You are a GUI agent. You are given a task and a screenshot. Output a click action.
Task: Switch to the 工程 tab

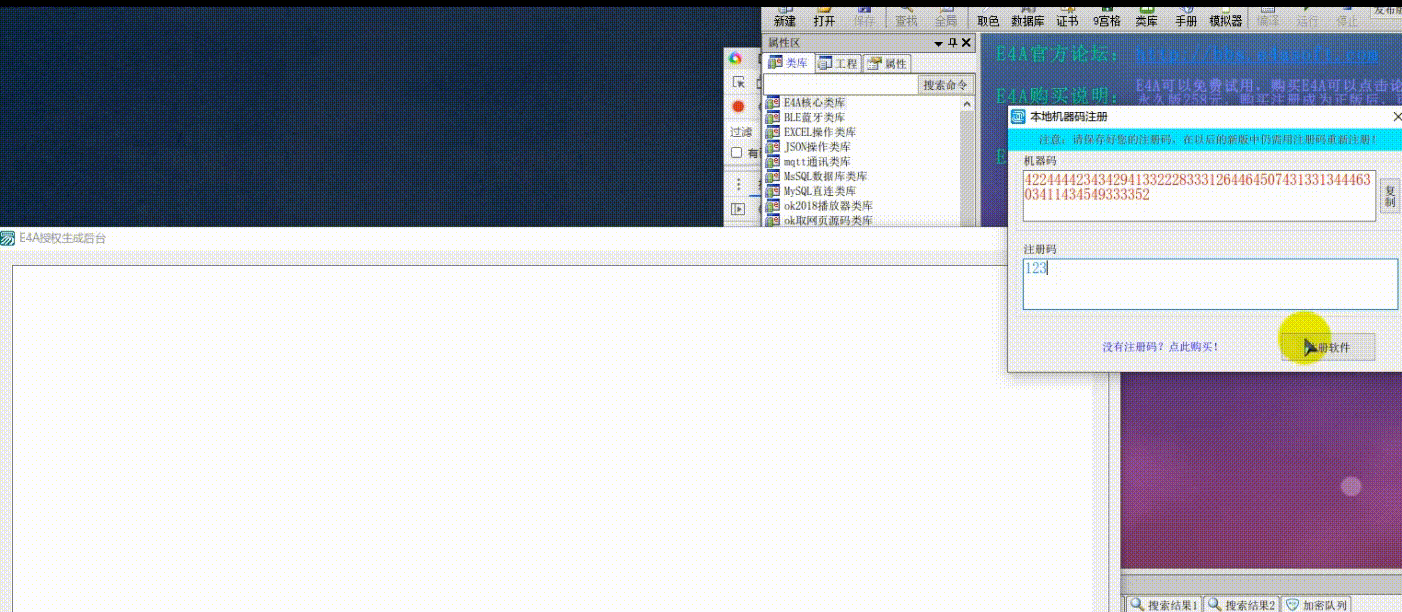click(x=838, y=63)
